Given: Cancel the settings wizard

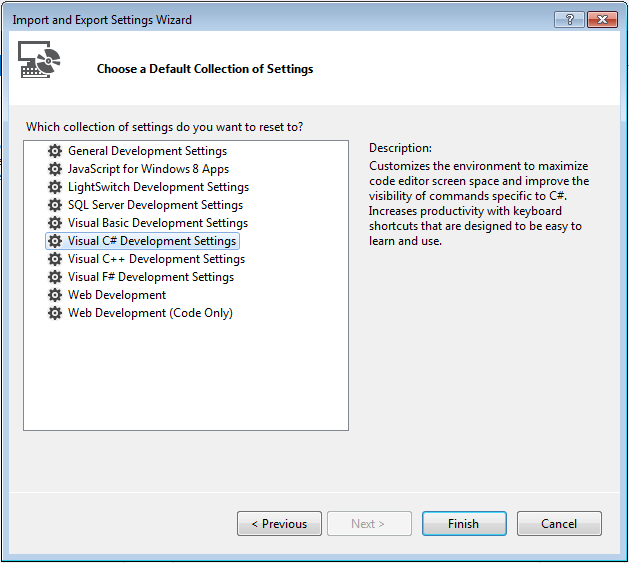Looking at the screenshot, I should [x=559, y=524].
